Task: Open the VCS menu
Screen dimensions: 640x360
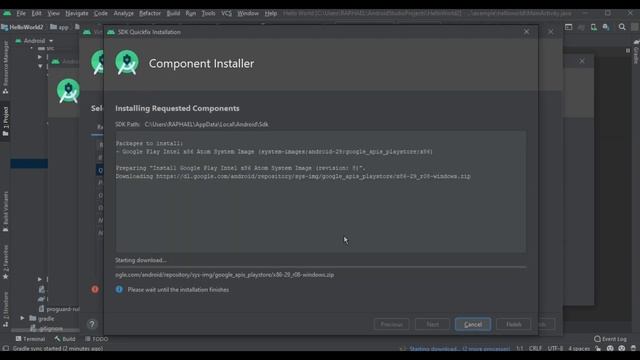Action: [x=226, y=13]
